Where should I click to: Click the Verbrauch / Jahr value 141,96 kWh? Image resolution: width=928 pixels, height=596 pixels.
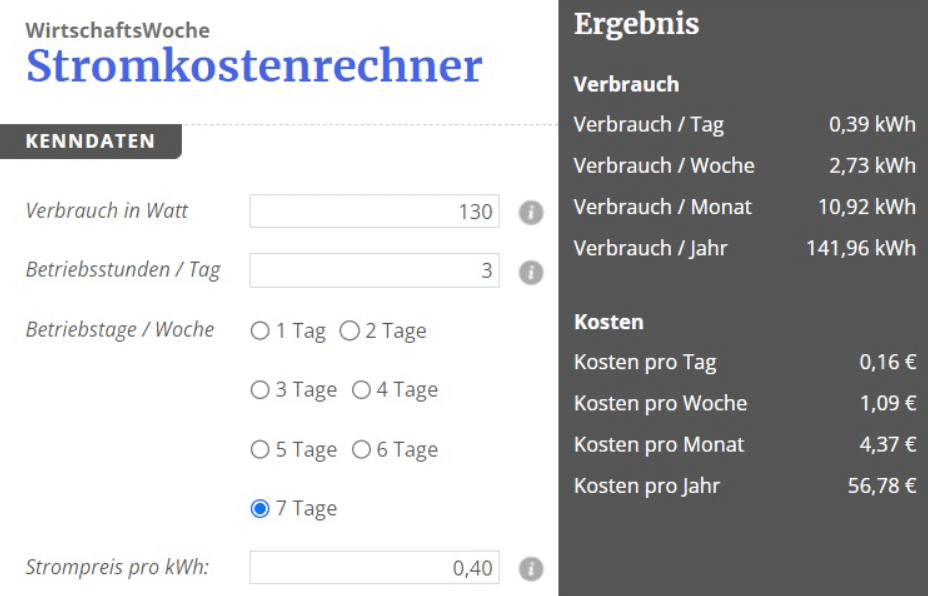coord(861,248)
